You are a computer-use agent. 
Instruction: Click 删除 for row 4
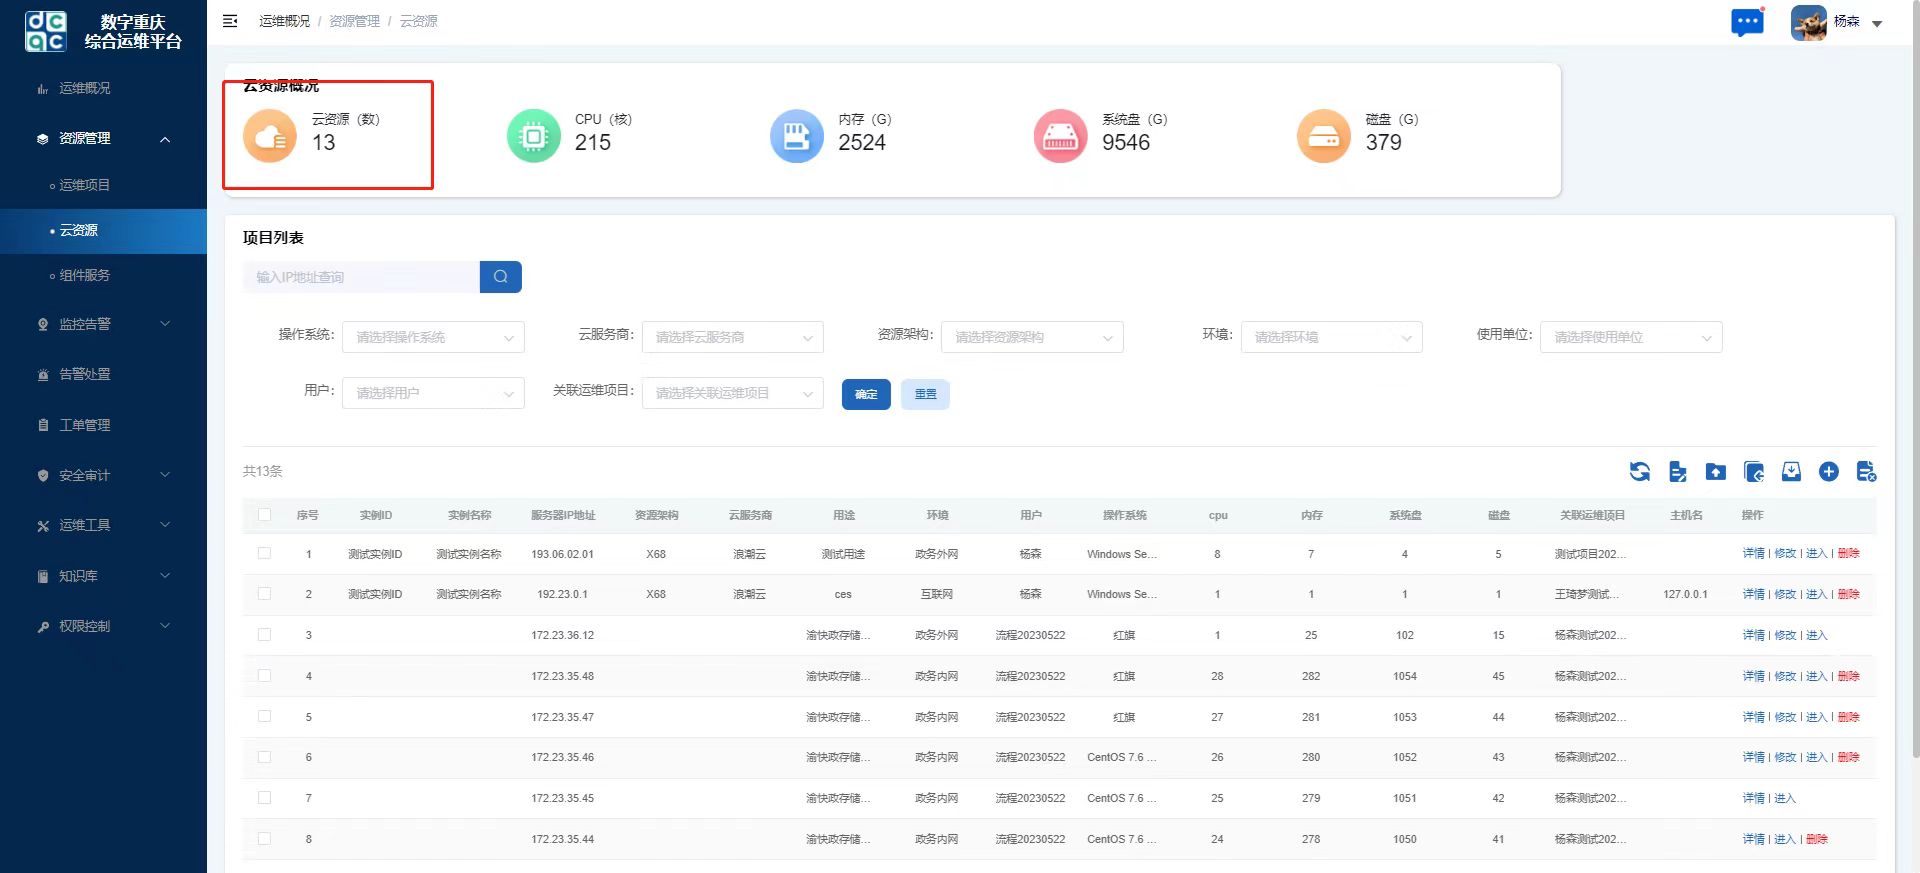[1849, 676]
